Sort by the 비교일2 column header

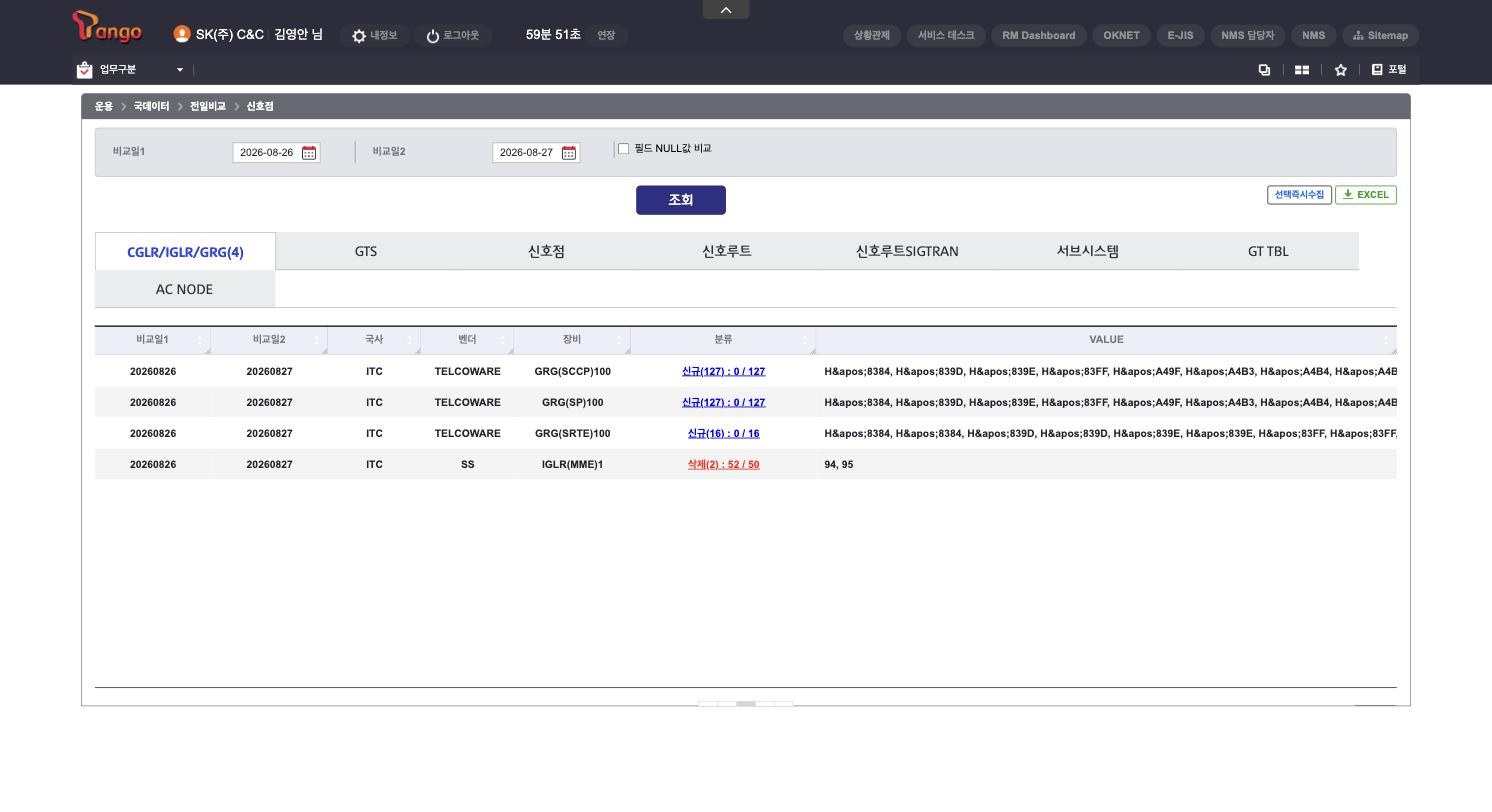click(269, 340)
